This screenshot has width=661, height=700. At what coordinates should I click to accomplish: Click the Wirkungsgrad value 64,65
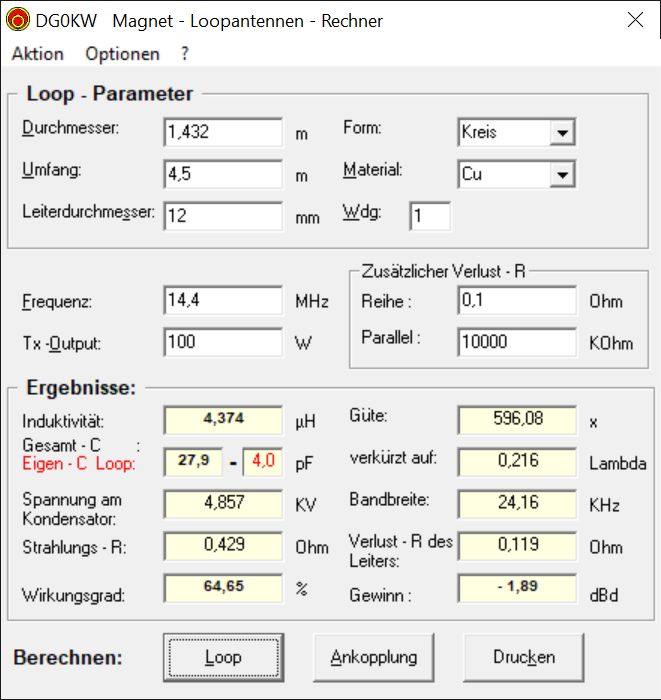(223, 588)
